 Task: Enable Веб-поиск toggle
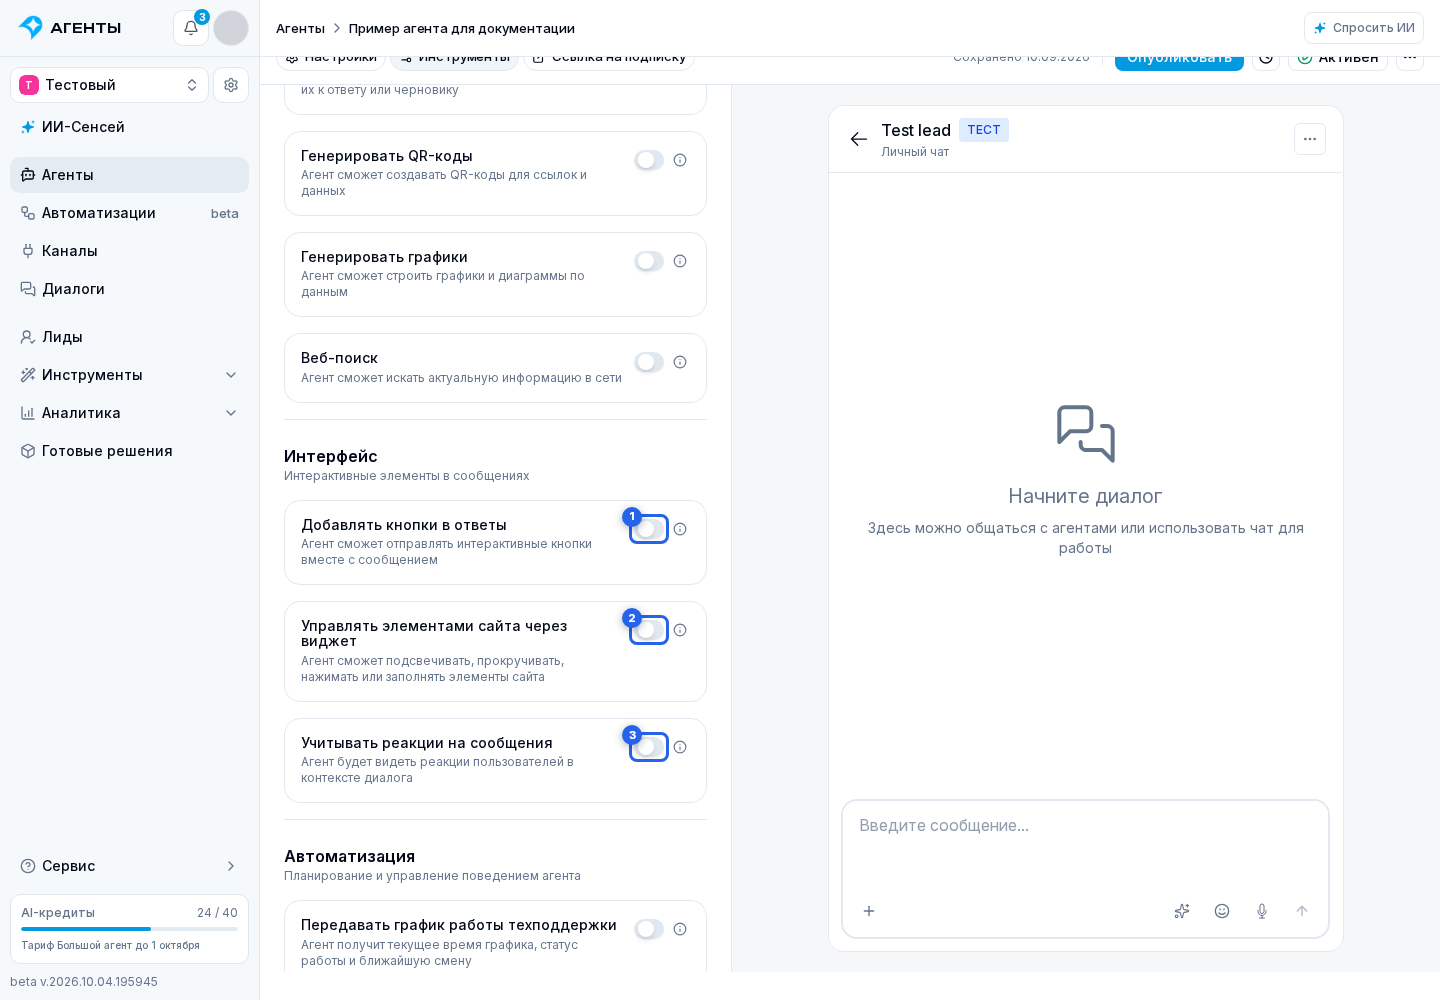[x=649, y=362]
